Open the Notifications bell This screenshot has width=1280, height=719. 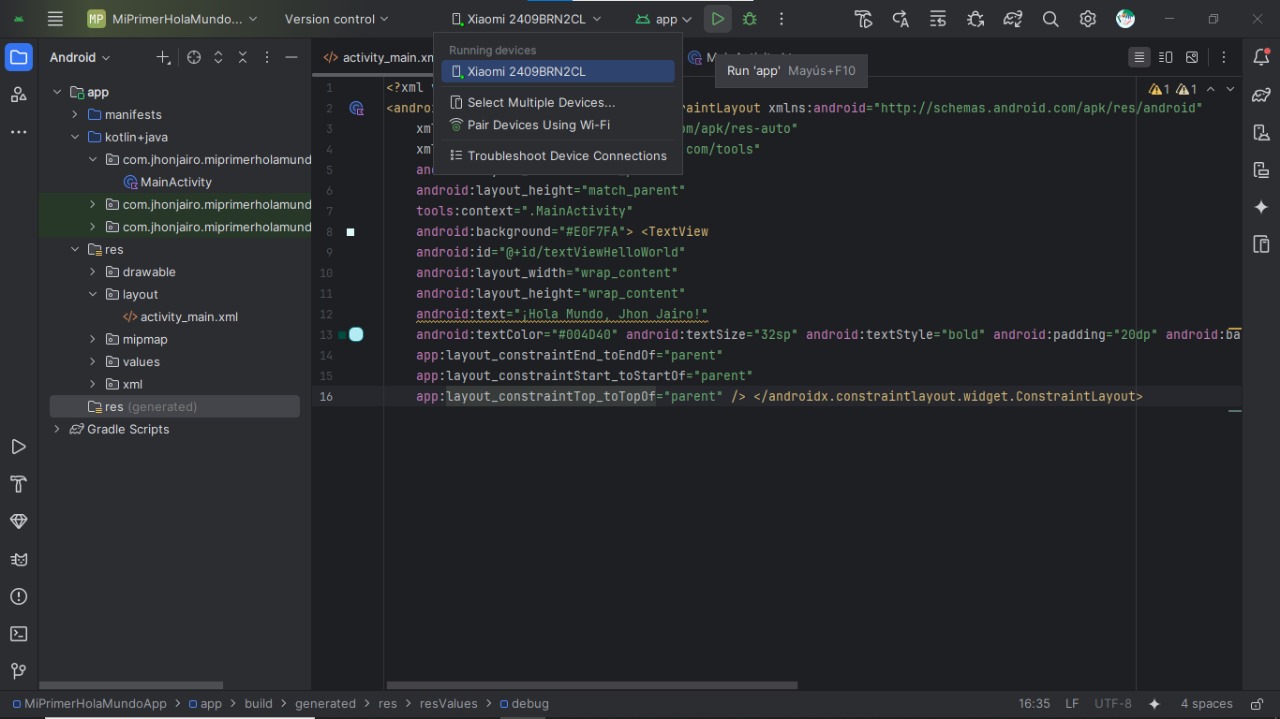(x=1261, y=57)
